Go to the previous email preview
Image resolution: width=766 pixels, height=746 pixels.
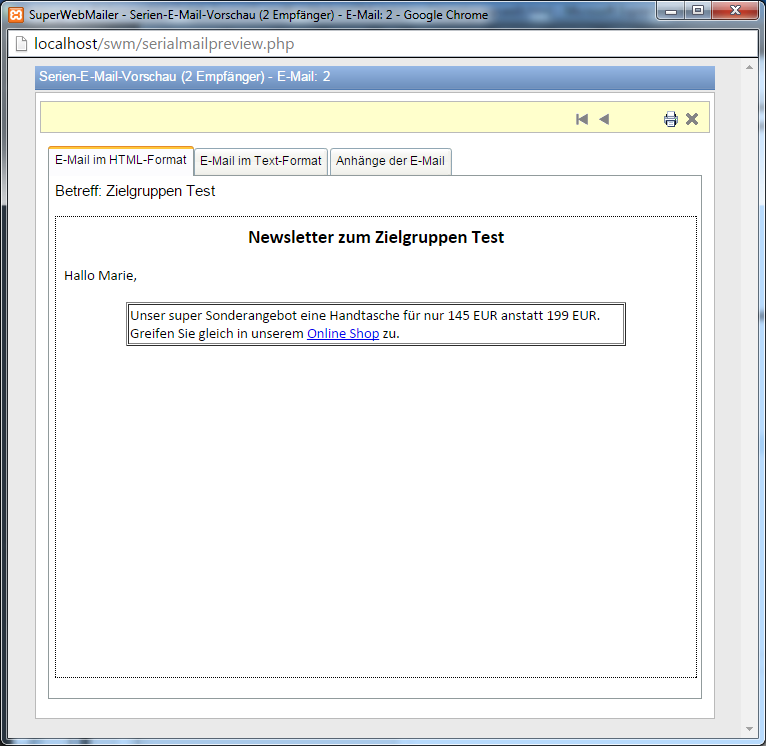pyautogui.click(x=604, y=120)
